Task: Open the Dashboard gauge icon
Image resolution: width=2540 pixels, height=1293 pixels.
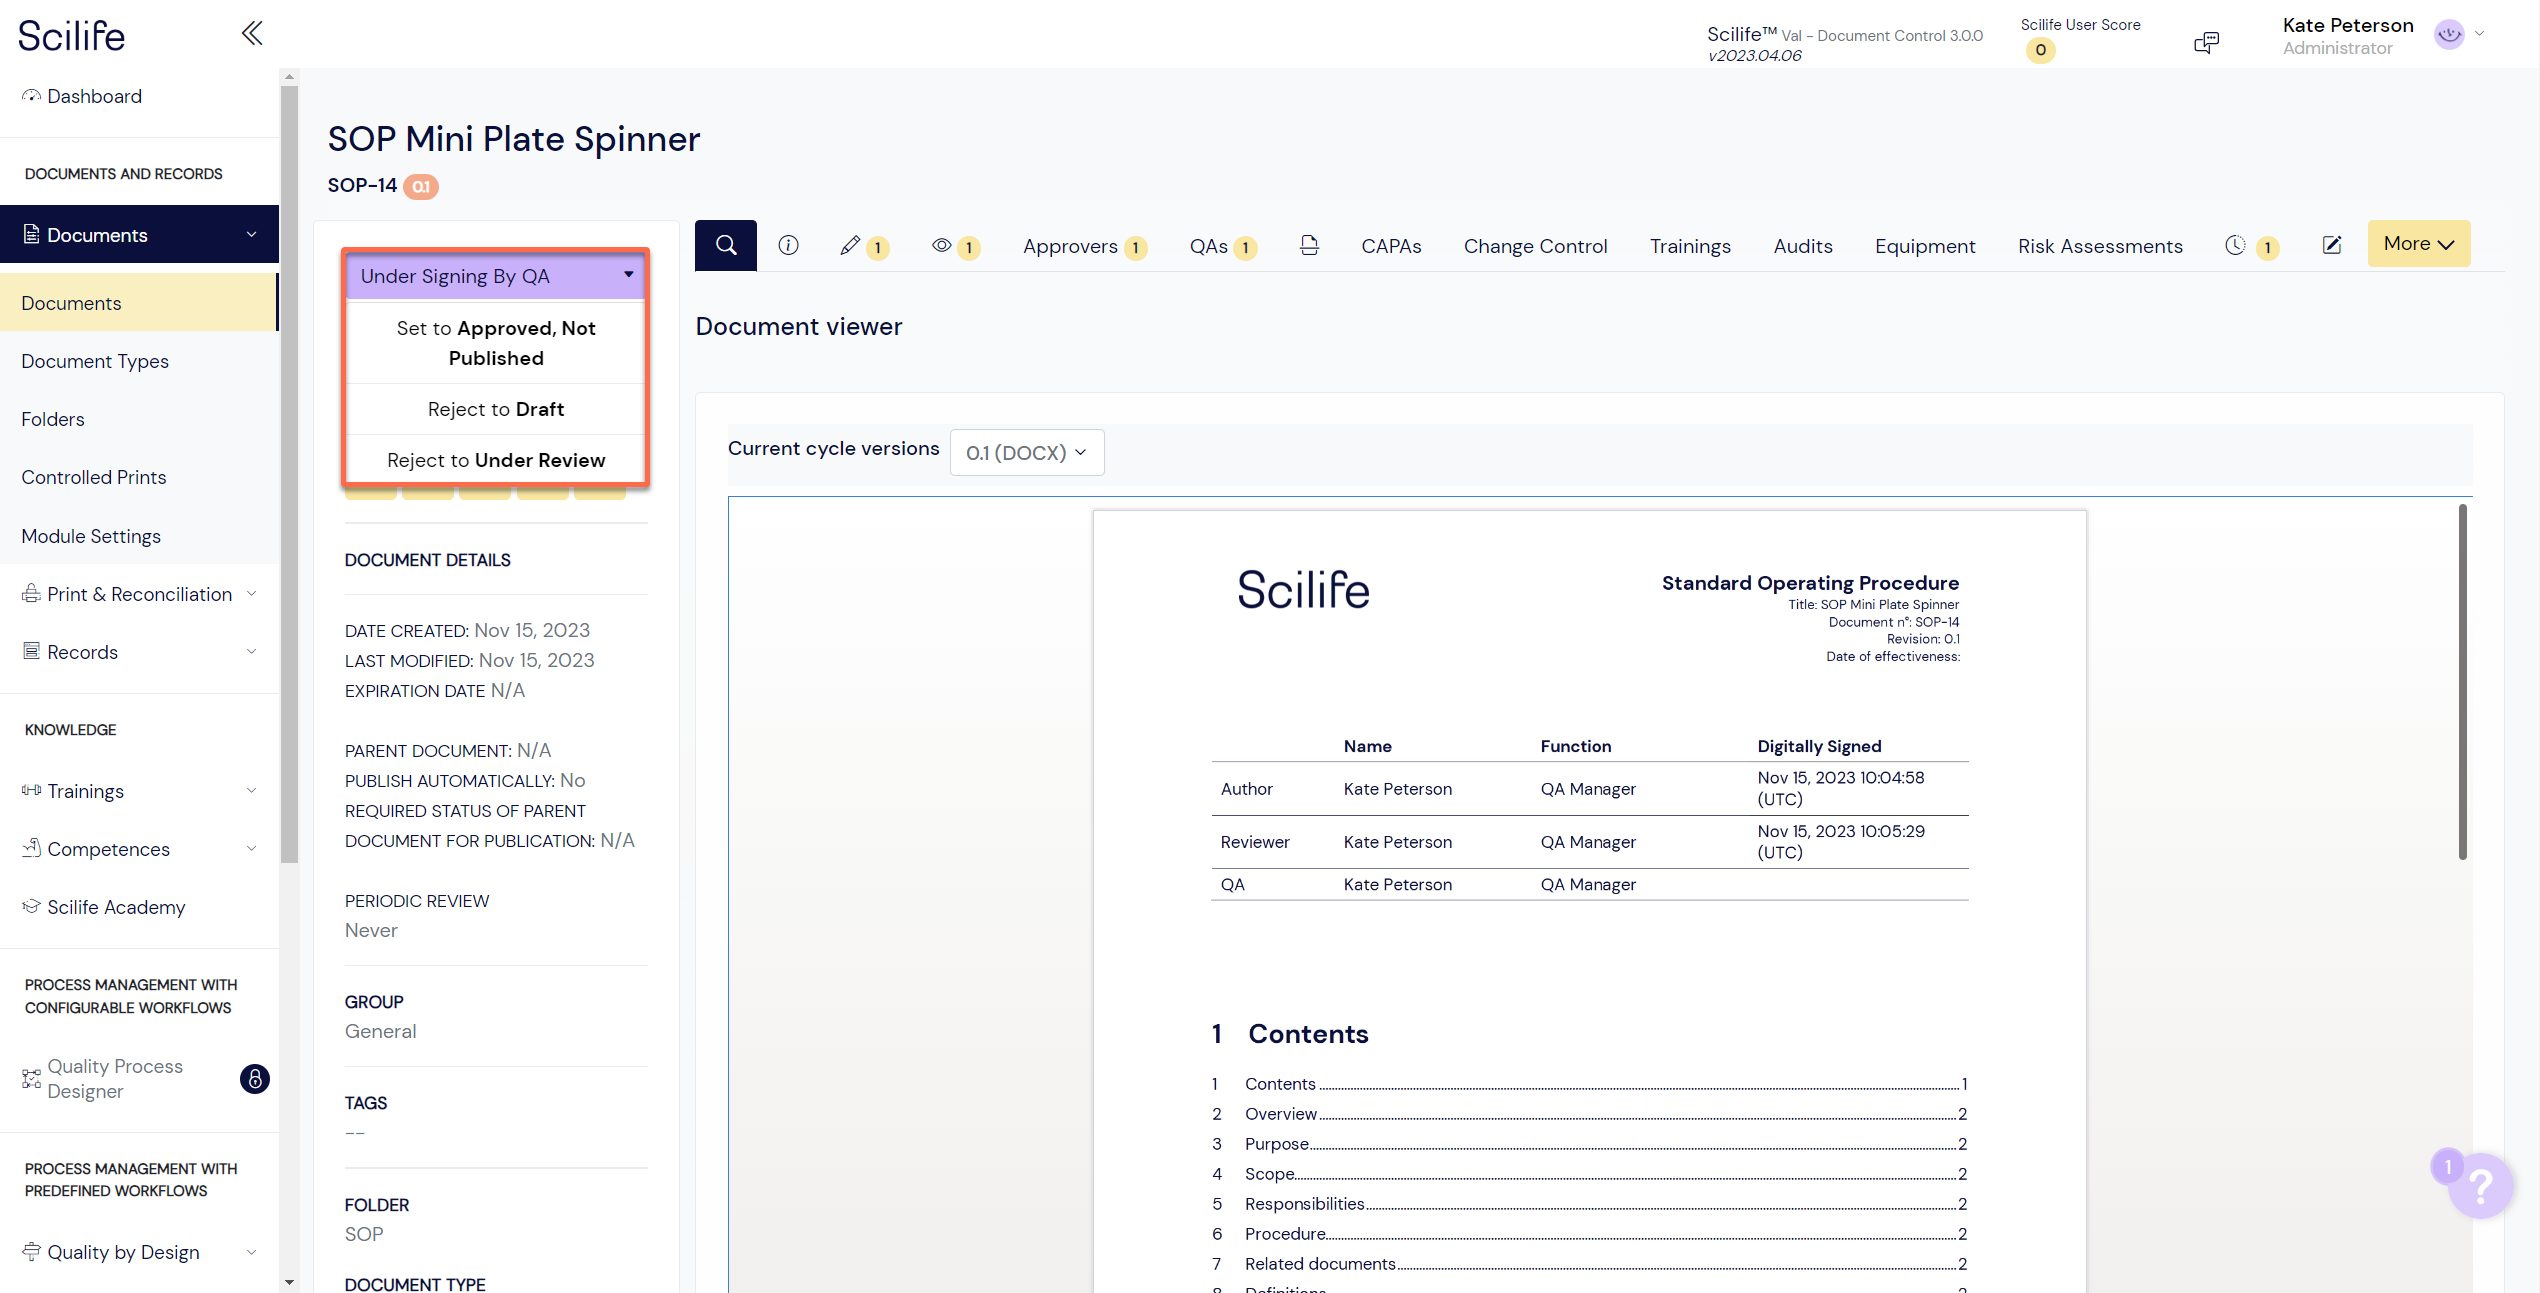Action: click(x=31, y=96)
